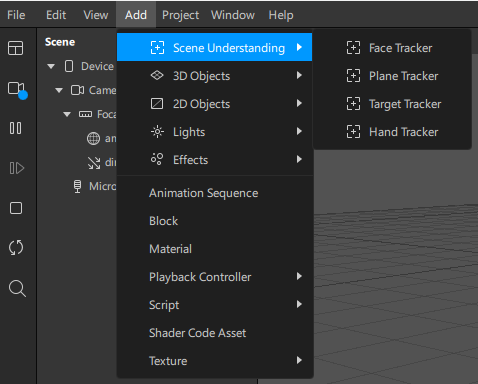
Task: Open the File menu
Action: [x=16, y=15]
